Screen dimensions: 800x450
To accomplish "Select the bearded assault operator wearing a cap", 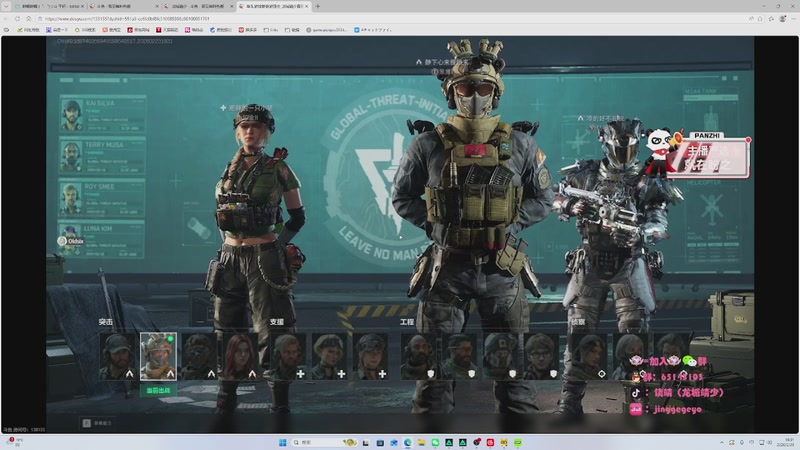I will pyautogui.click(x=117, y=356).
